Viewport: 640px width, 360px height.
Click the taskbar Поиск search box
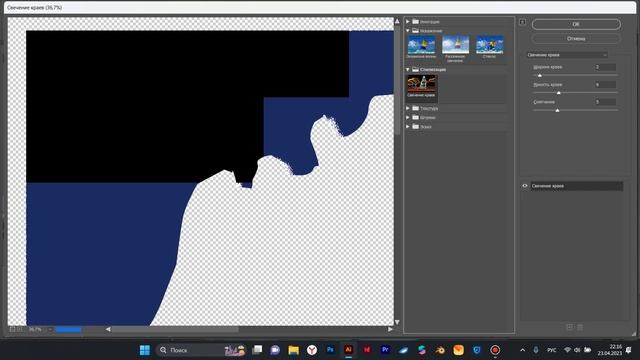click(200, 350)
